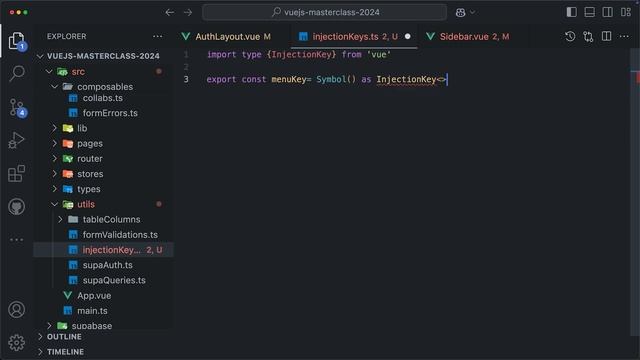Collapse the VUEJS-MASTERCLASS-2024 root folder
Image resolution: width=640 pixels, height=360 pixels.
click(103, 56)
